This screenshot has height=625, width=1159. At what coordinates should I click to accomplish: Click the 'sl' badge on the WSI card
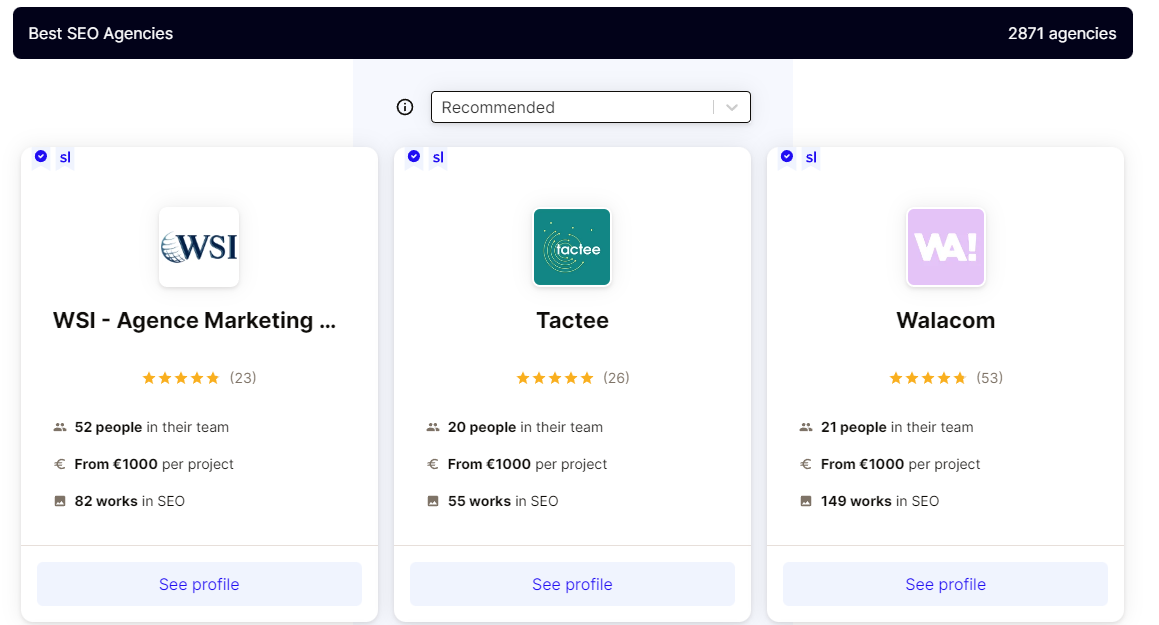(65, 157)
